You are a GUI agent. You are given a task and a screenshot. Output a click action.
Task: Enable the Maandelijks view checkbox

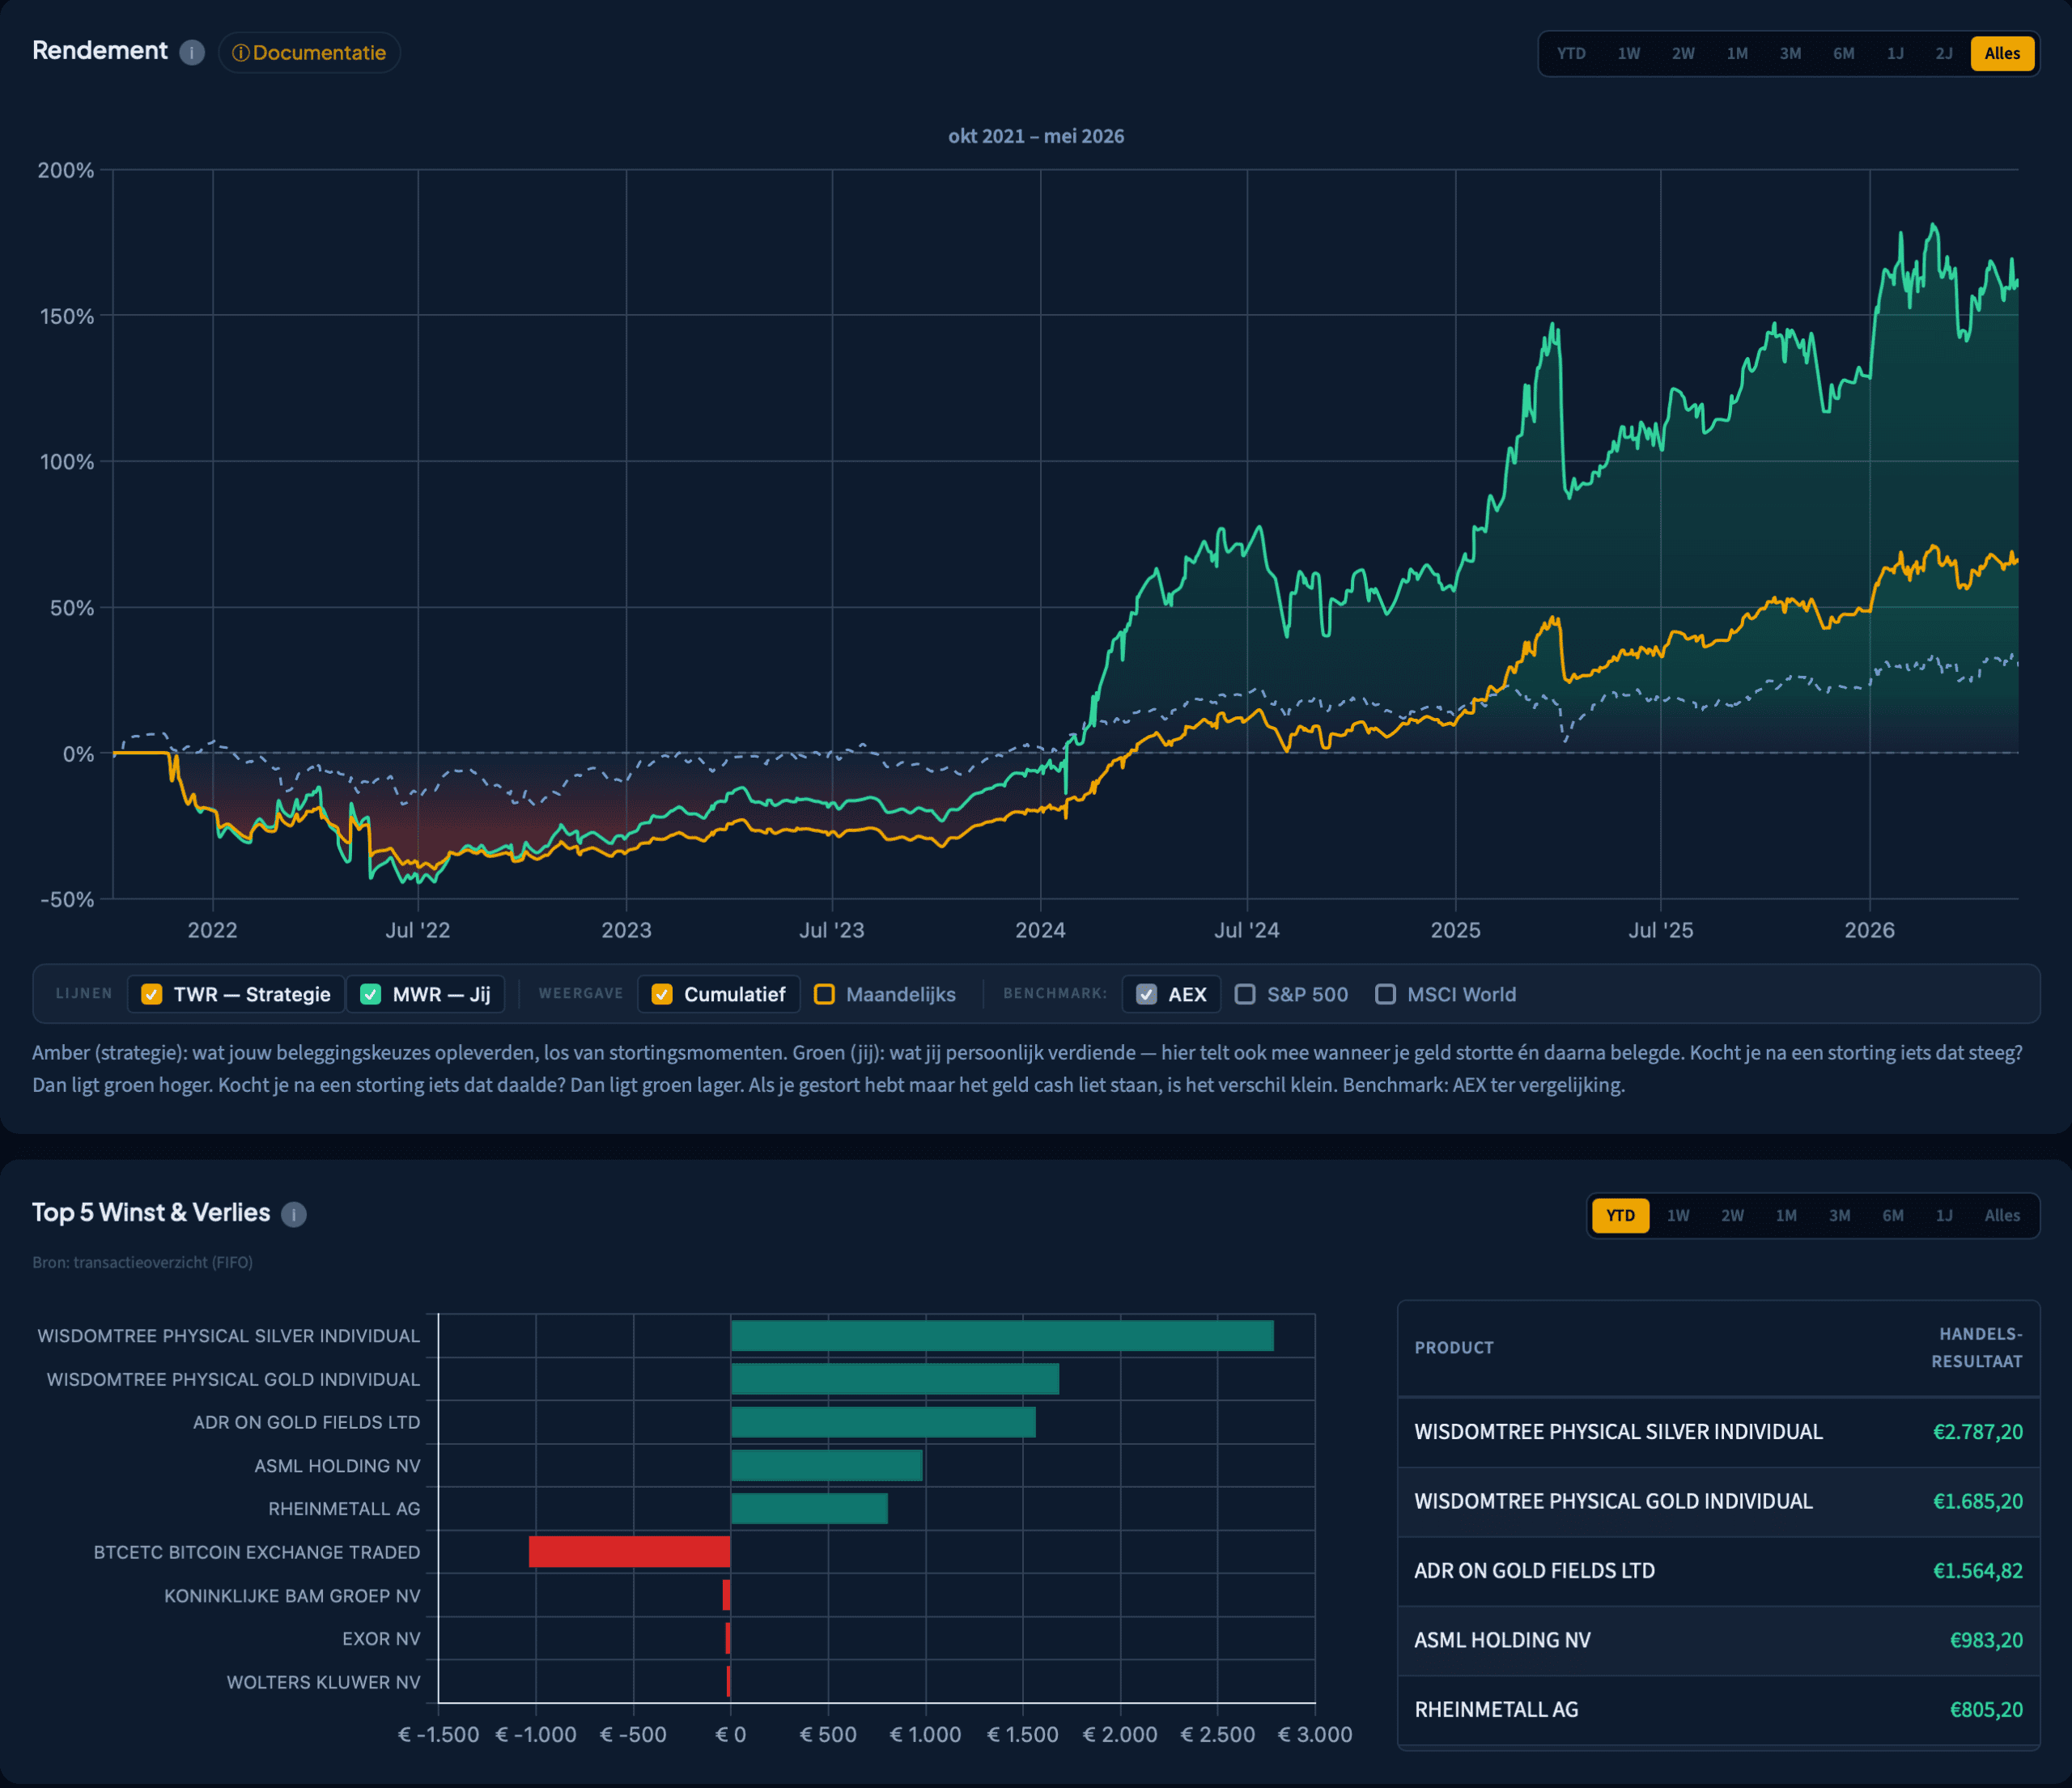click(824, 994)
